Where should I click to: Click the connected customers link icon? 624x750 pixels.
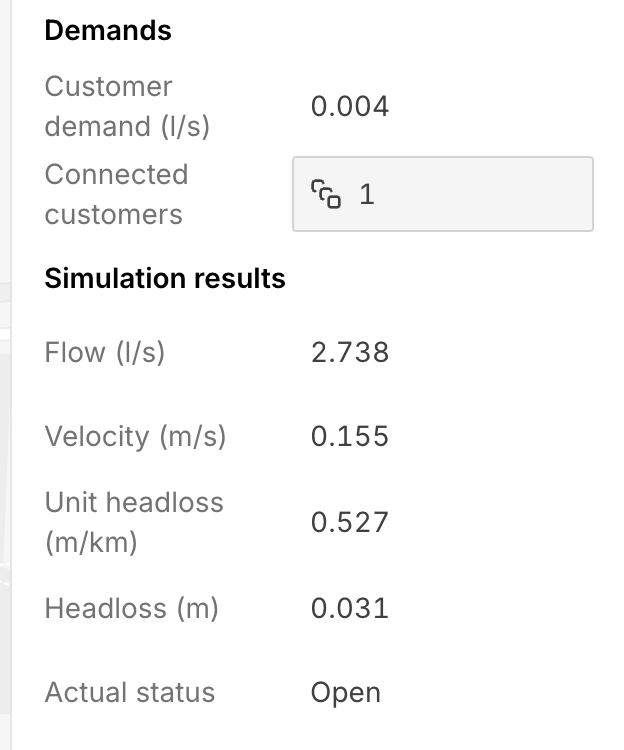pos(325,194)
